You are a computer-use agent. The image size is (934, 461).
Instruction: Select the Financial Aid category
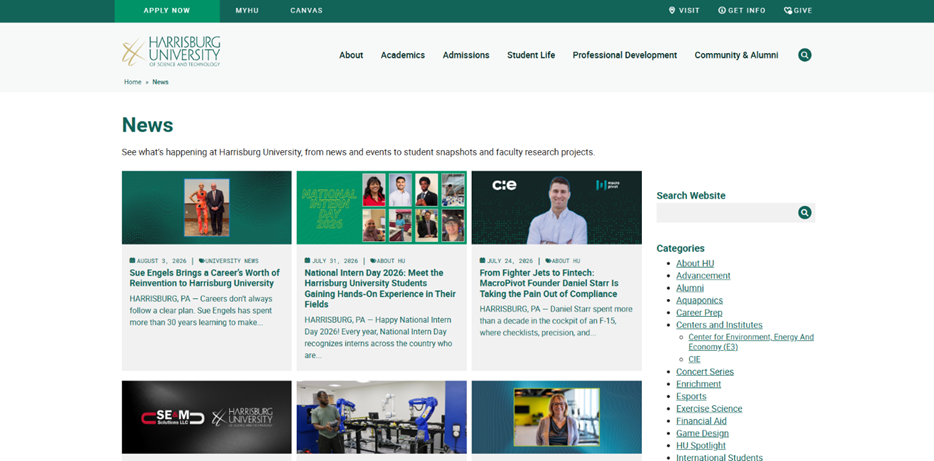coord(701,421)
